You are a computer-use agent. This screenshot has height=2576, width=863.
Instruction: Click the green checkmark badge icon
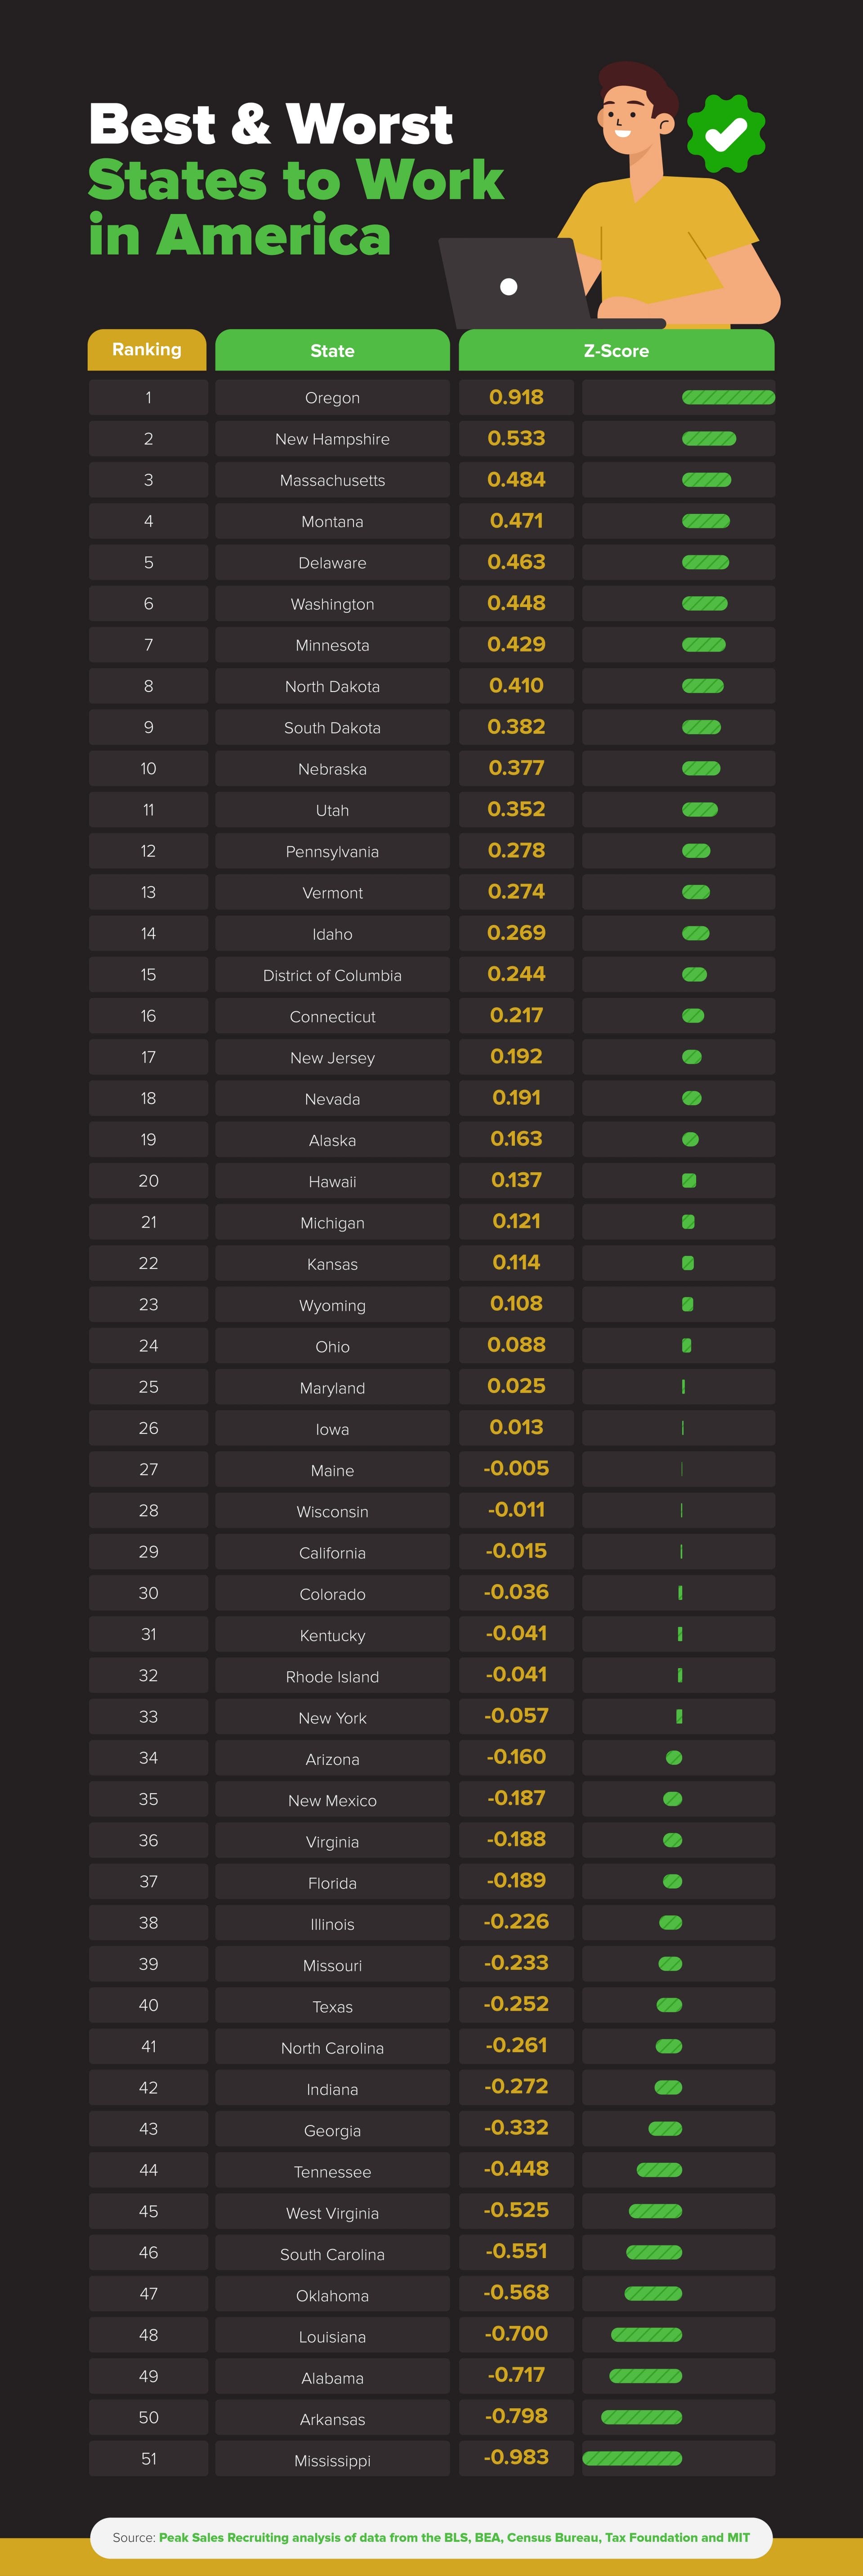726,133
